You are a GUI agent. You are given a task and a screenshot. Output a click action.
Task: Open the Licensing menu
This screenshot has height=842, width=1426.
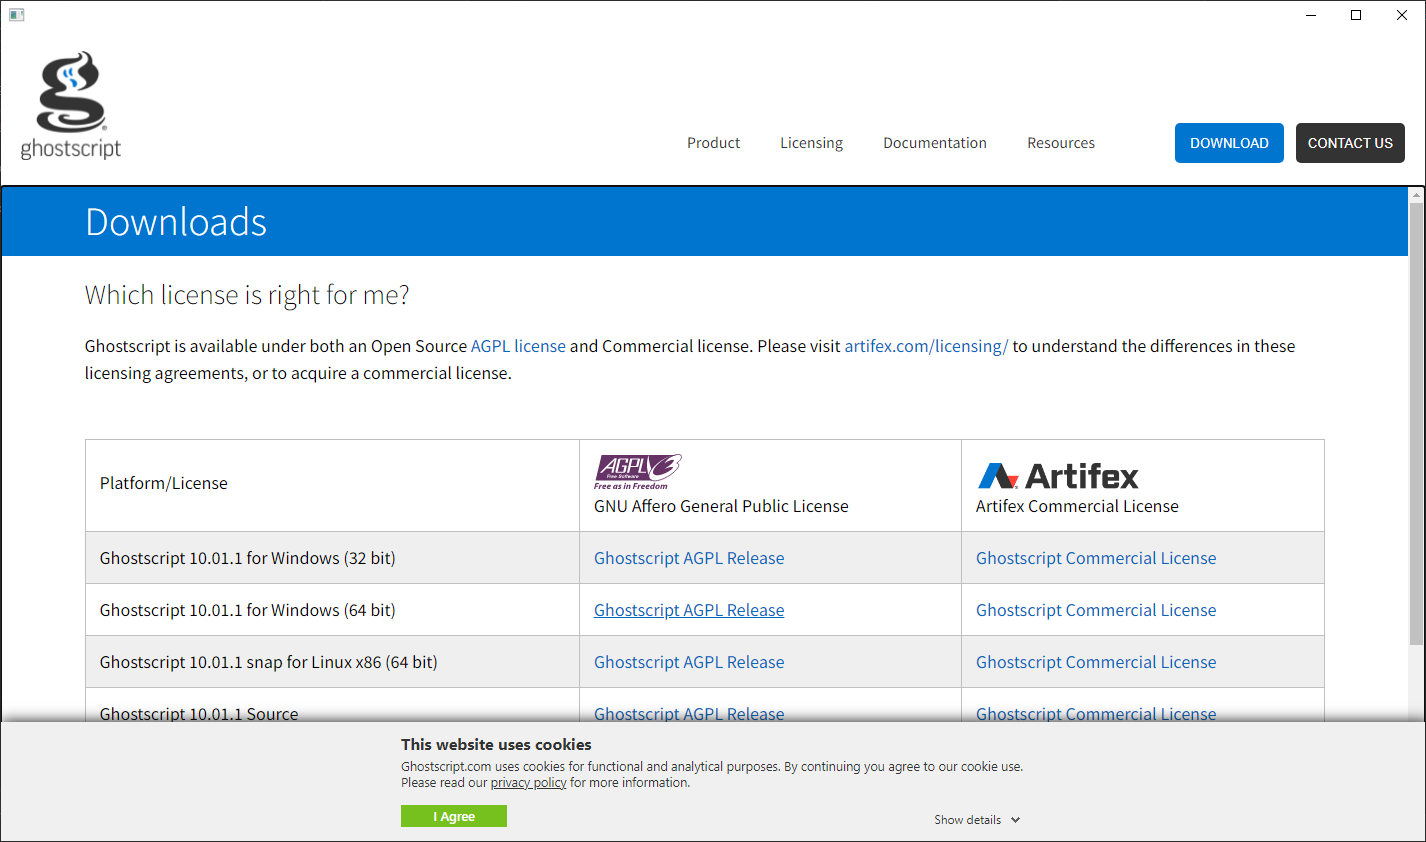point(811,142)
